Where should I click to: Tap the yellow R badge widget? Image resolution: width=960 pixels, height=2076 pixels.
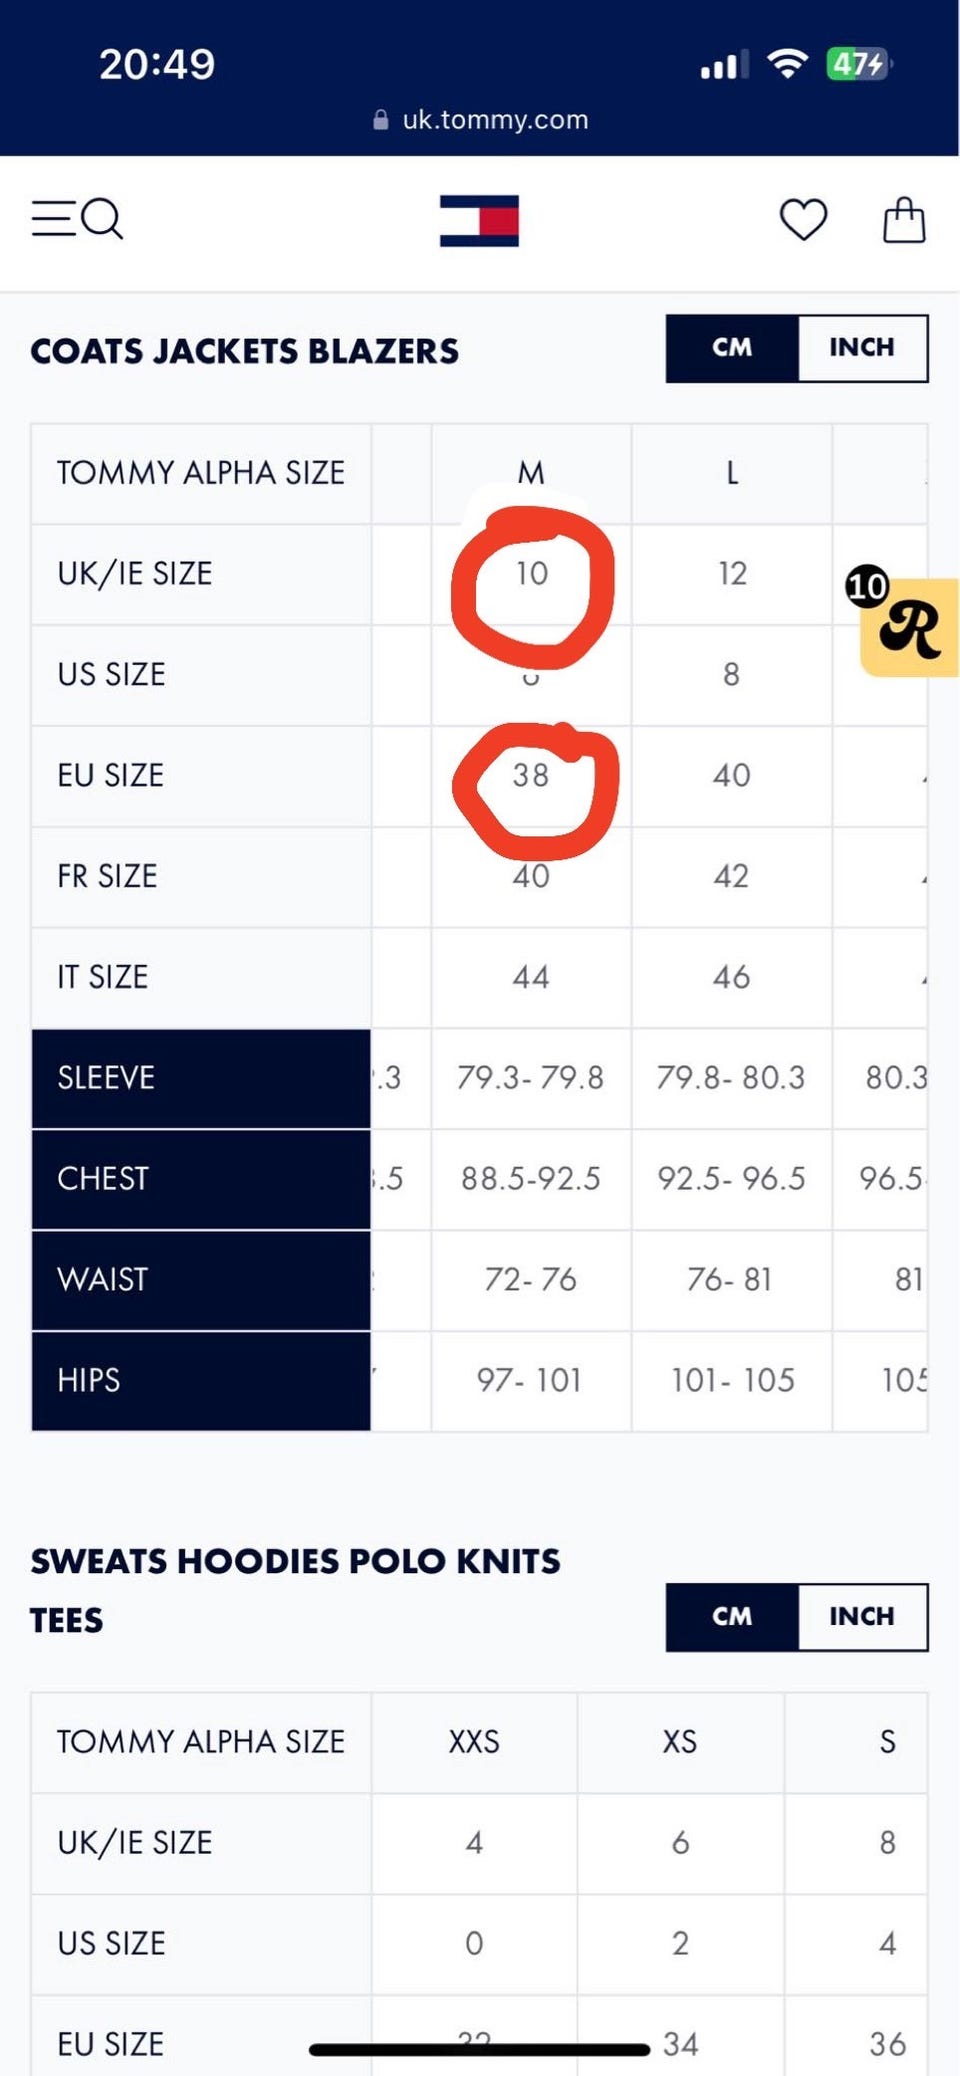point(908,627)
